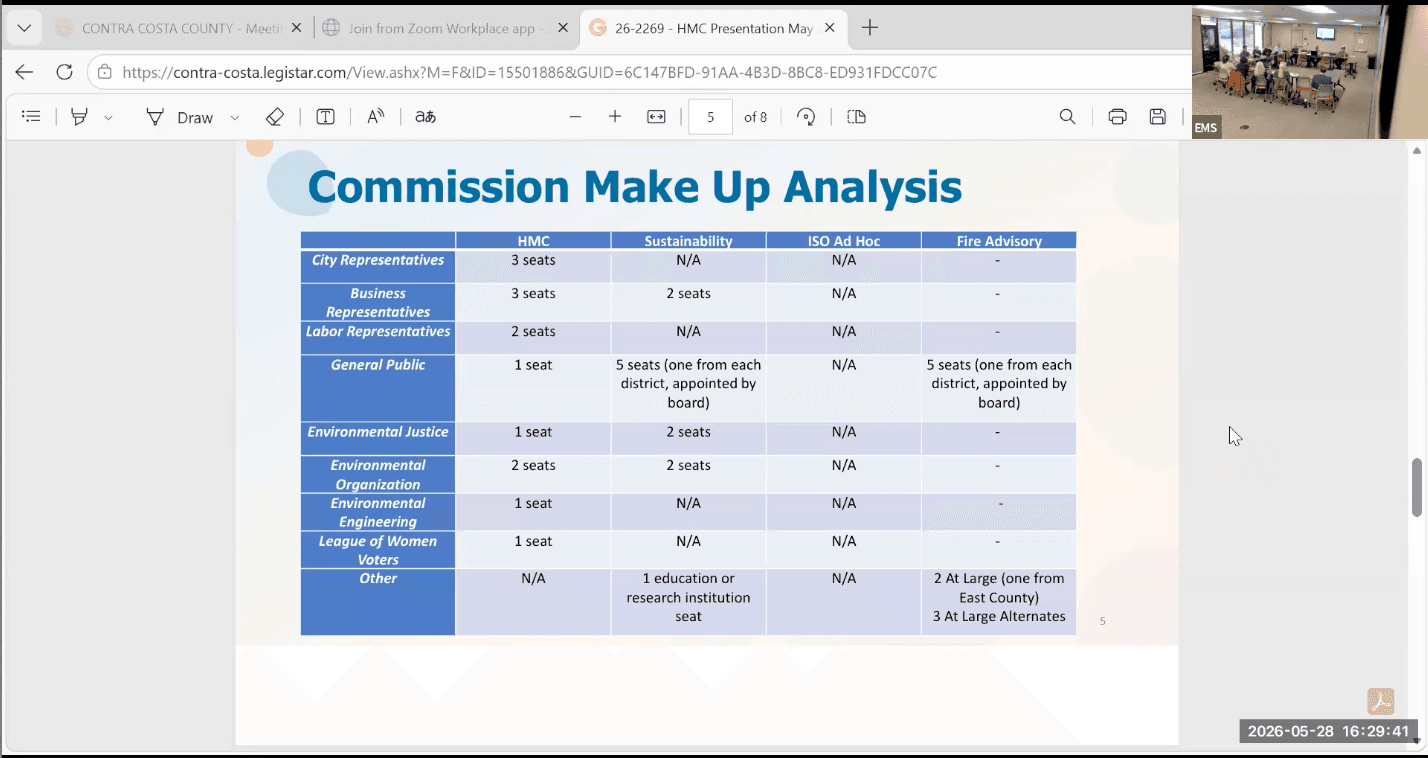This screenshot has width=1428, height=758.
Task: Switch the page view layout
Action: pos(856,117)
